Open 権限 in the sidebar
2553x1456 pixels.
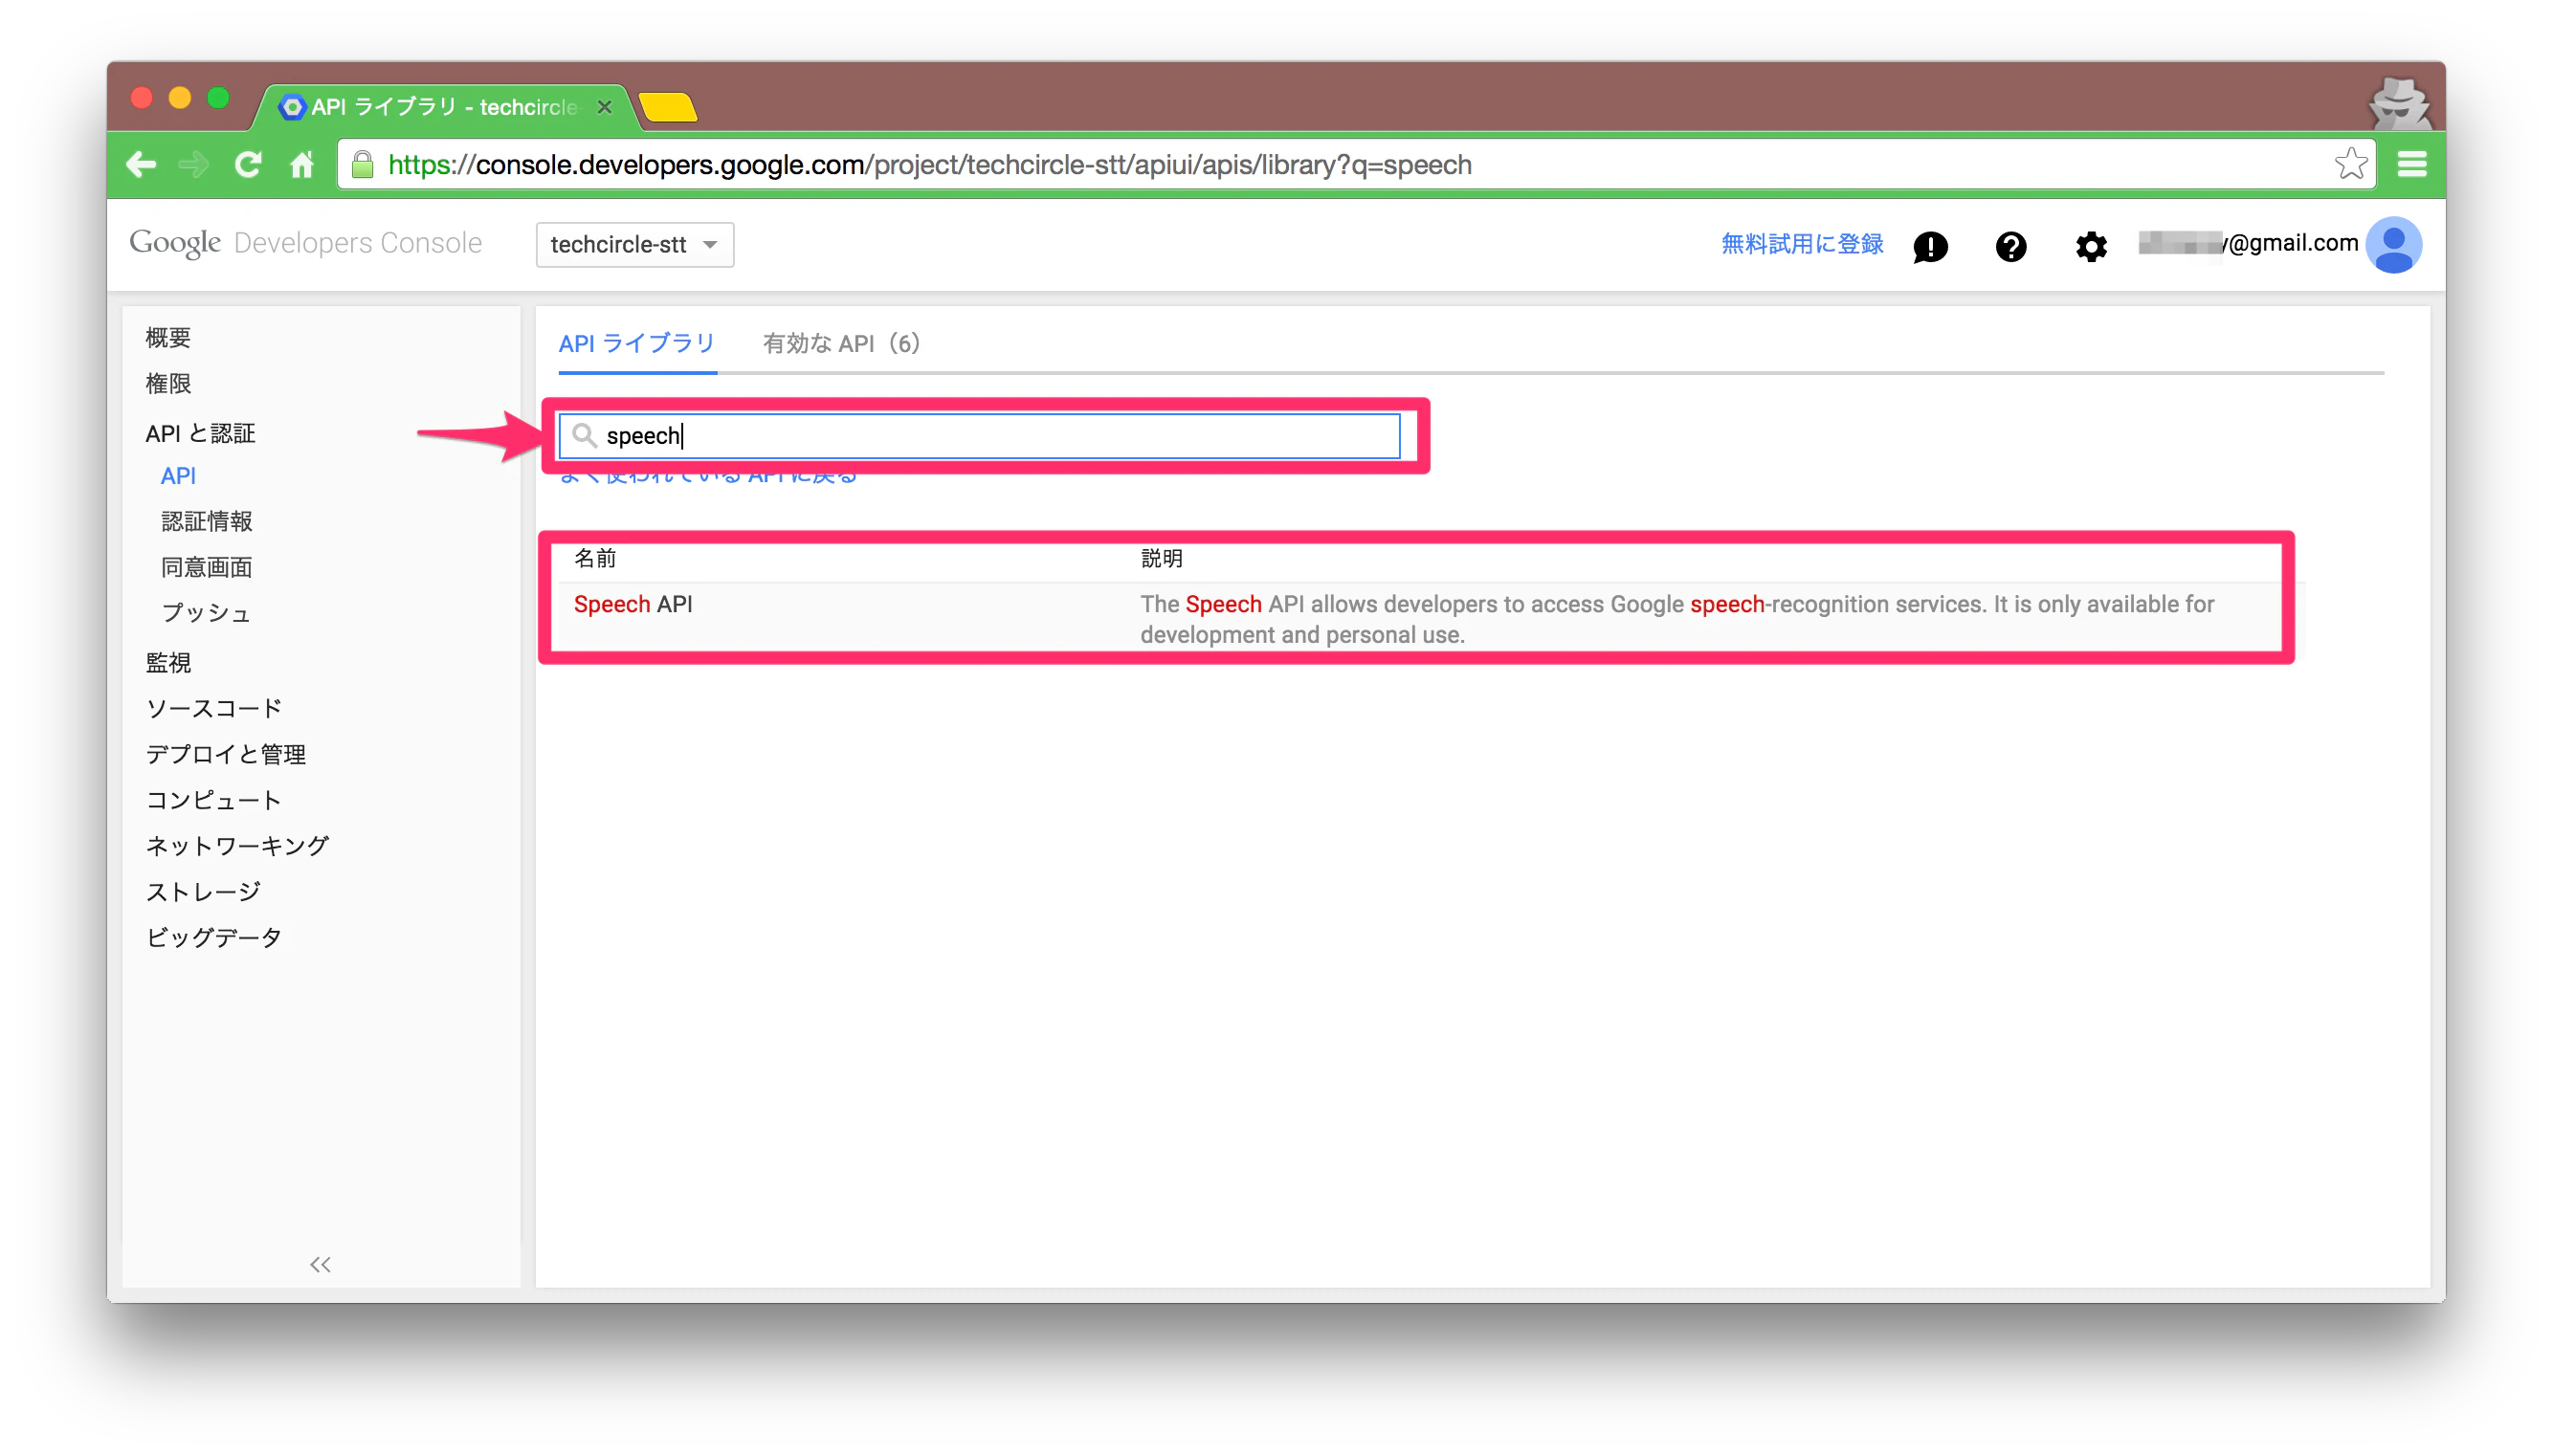click(167, 384)
